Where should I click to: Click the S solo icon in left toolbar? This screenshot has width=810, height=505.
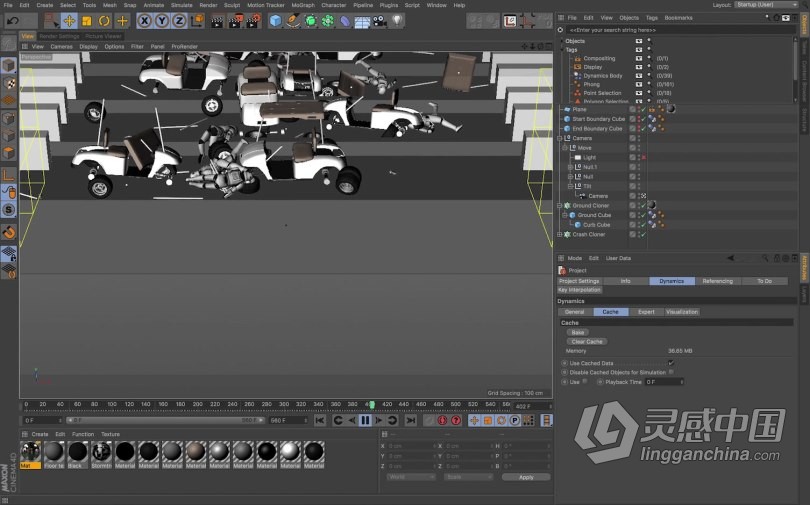9,210
